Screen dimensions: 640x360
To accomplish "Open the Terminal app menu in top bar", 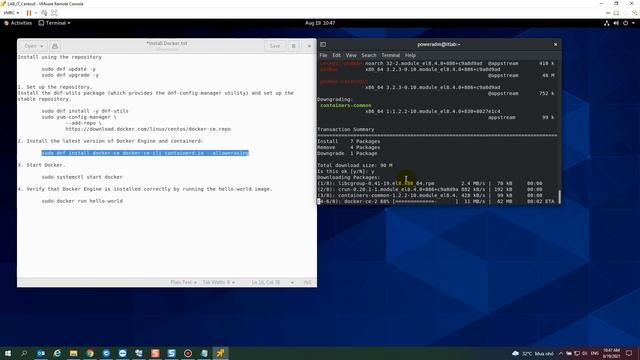I will click(54, 23).
